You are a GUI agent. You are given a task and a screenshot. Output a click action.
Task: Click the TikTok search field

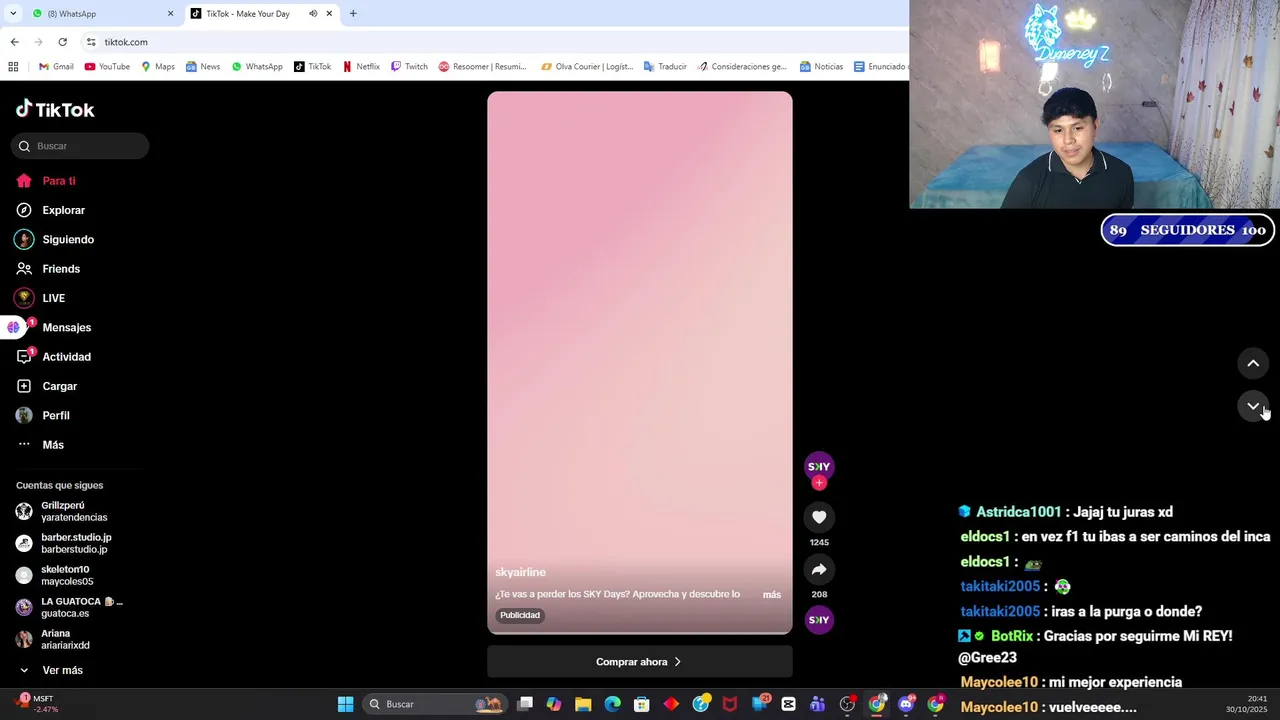[x=80, y=146]
